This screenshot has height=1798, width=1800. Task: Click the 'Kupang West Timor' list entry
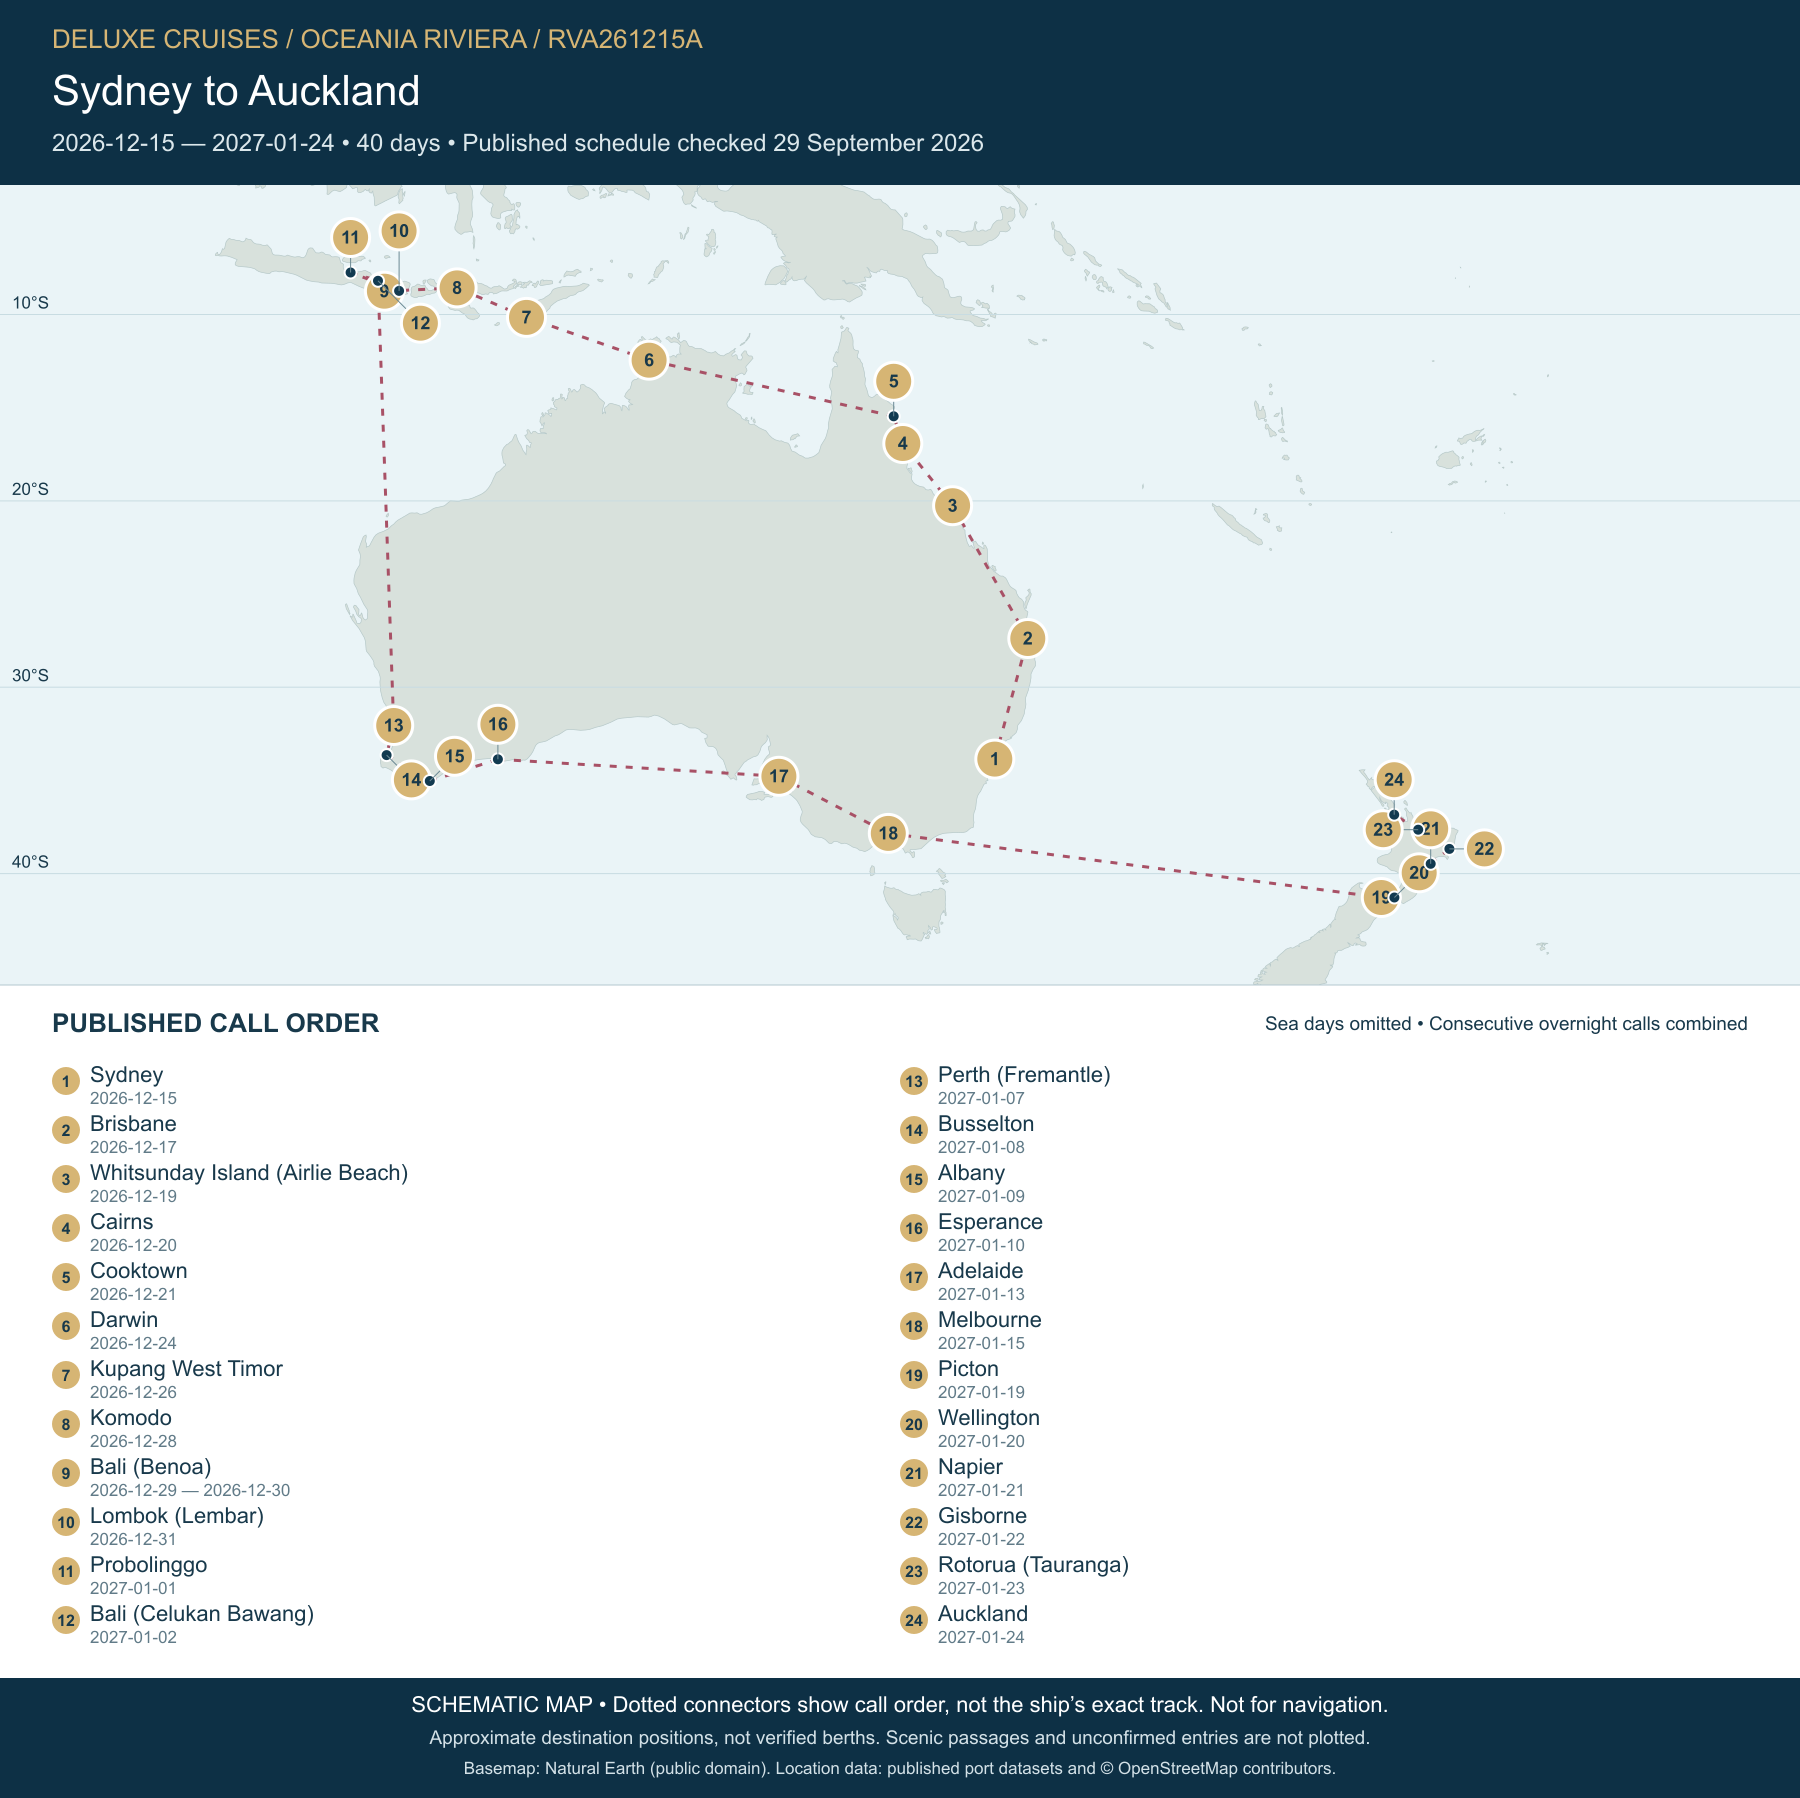186,1369
